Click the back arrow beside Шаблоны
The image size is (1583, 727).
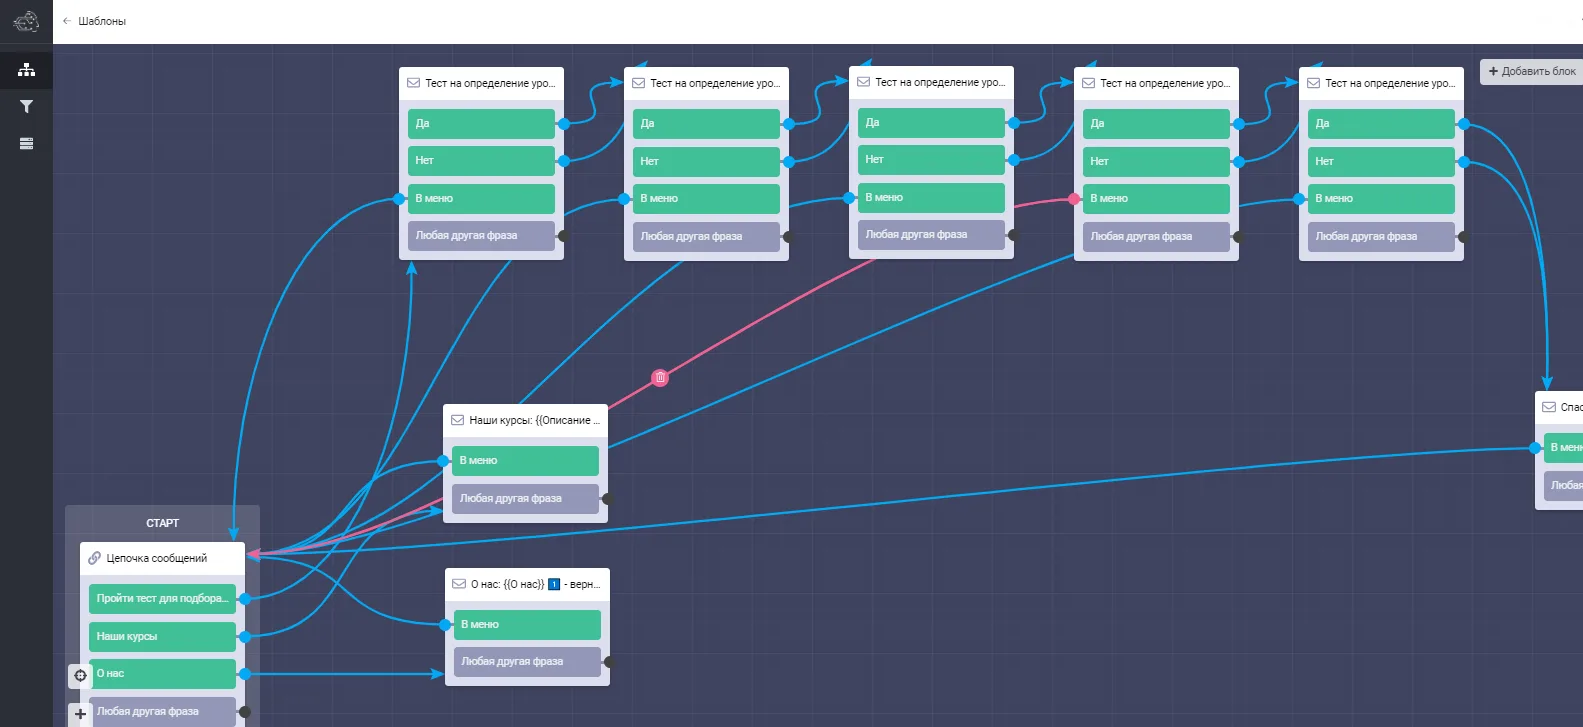point(67,21)
